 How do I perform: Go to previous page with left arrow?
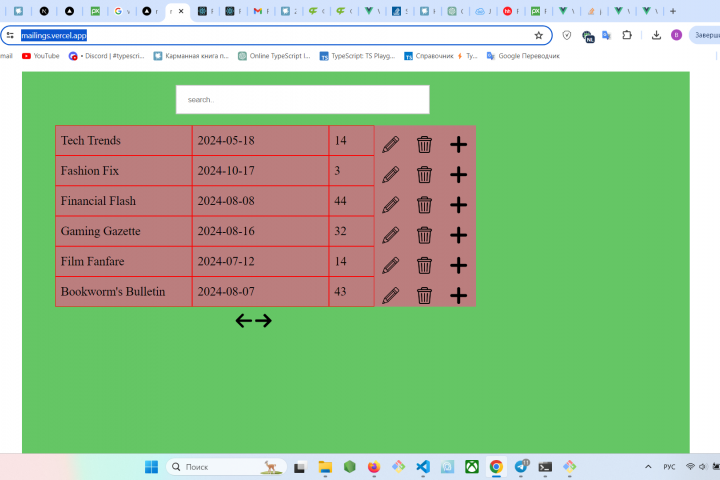tap(244, 321)
